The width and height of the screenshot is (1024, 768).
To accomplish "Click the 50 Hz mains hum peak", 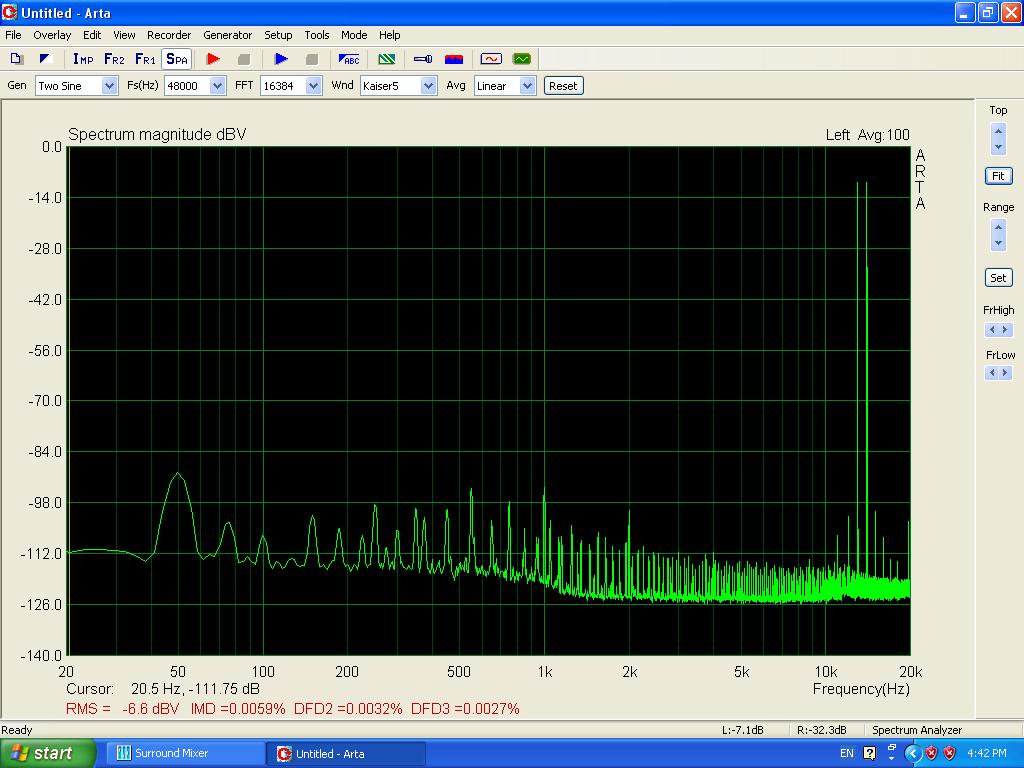I will click(x=178, y=473).
